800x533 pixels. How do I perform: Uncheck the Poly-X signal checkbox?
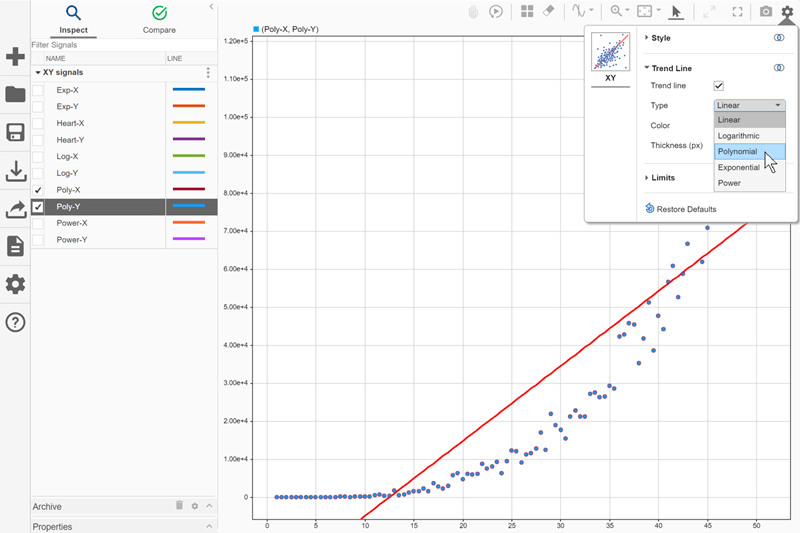[38, 190]
